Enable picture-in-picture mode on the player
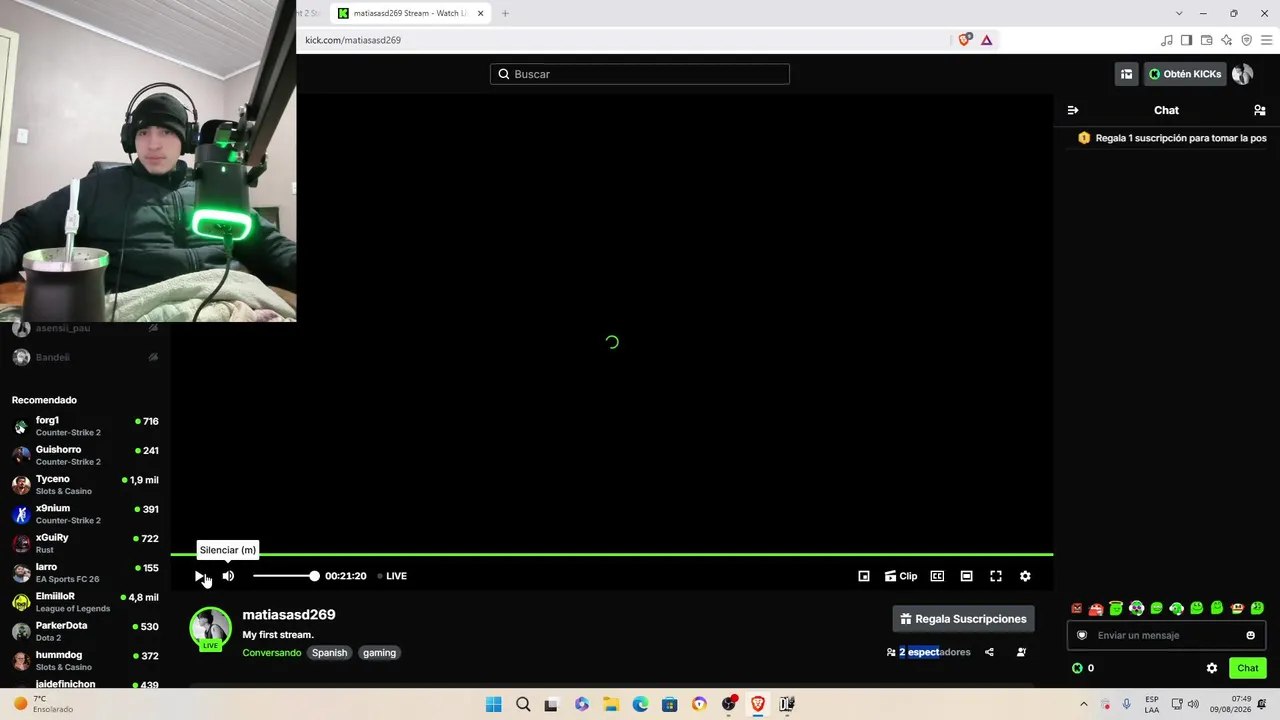The image size is (1280, 720). point(864,576)
